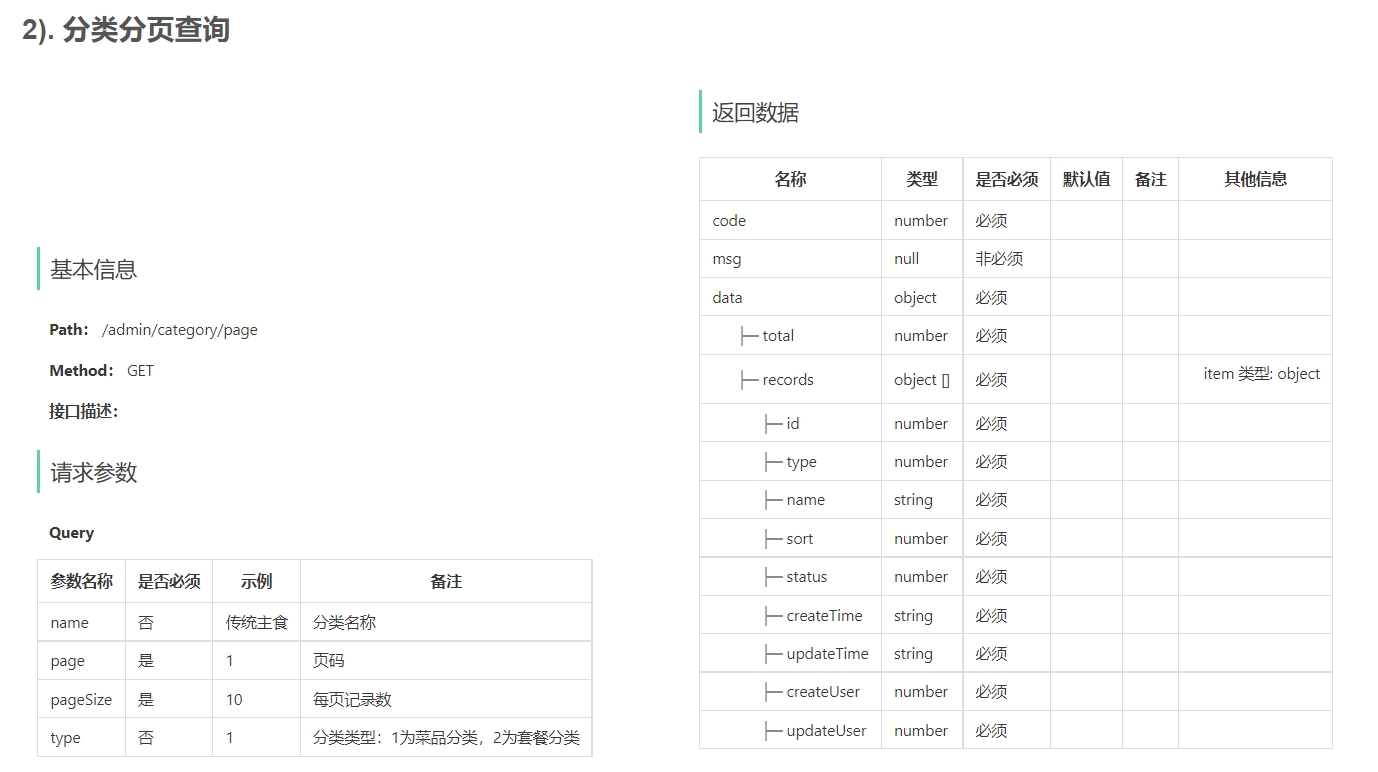The image size is (1378, 772).
Task: Select the "data" field name
Action: 727,298
